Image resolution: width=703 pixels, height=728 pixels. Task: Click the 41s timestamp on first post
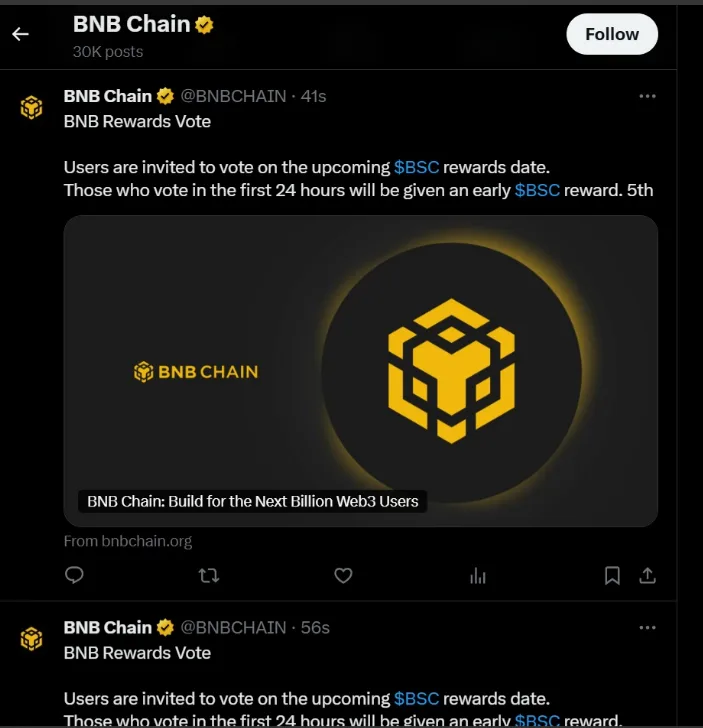(x=314, y=96)
